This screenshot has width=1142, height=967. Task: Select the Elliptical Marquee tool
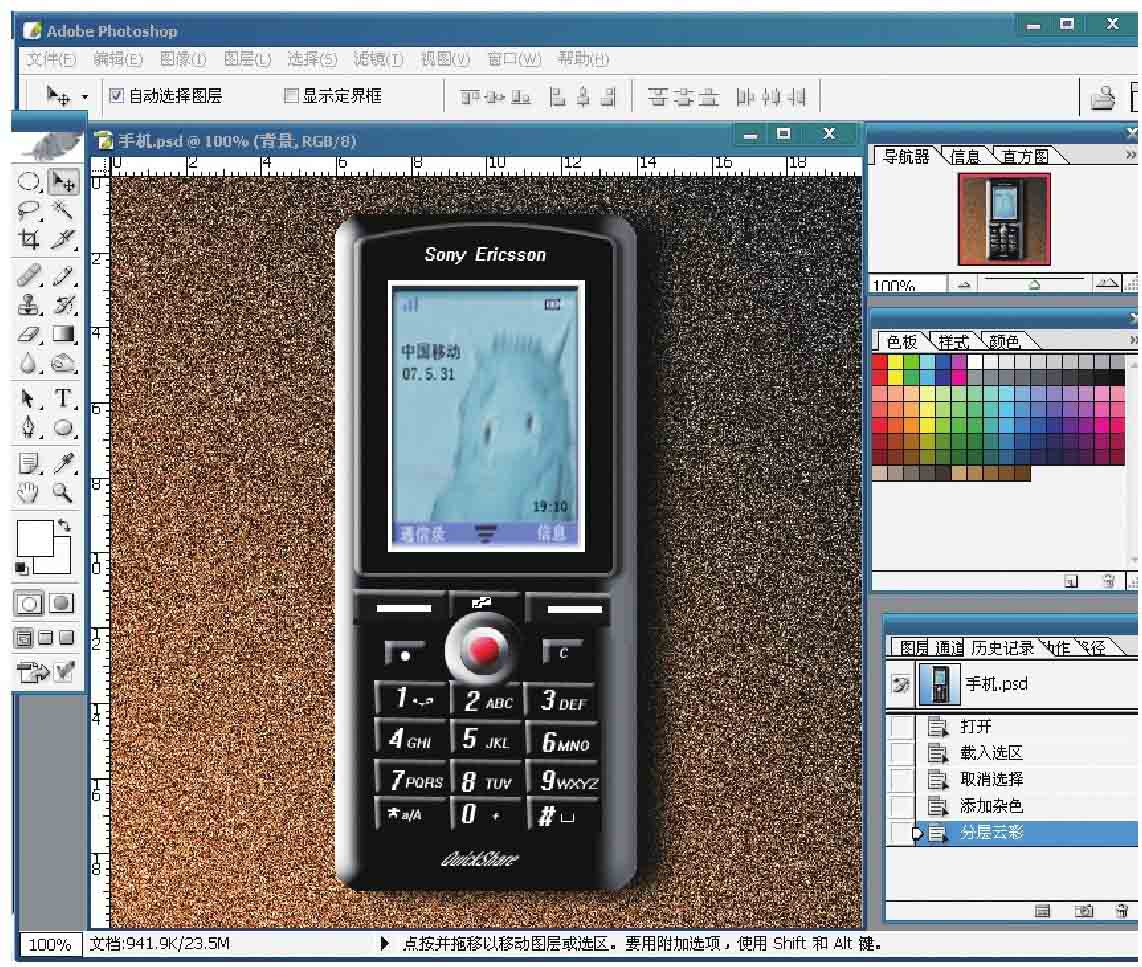[x=28, y=181]
